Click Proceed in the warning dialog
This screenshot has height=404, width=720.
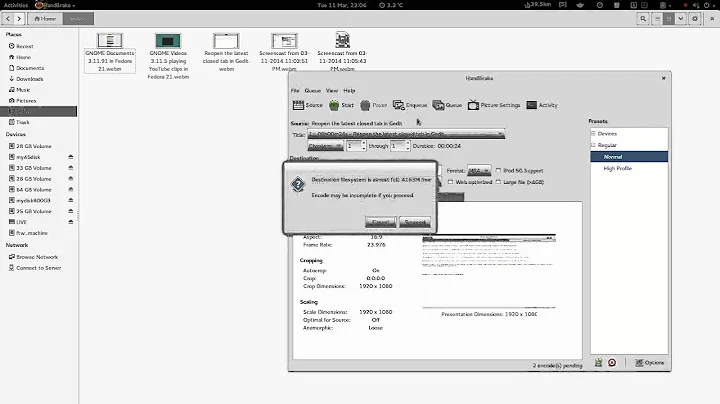pos(415,222)
